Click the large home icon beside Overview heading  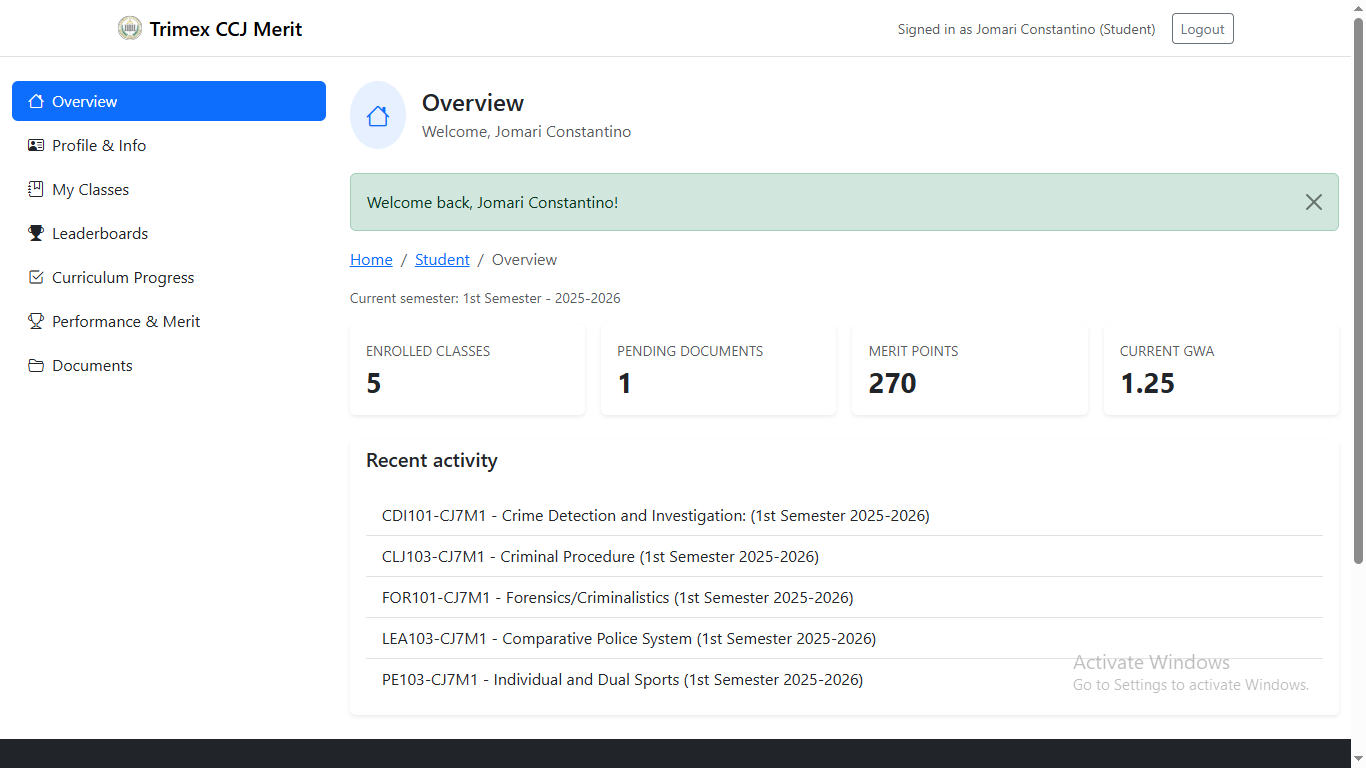point(378,116)
